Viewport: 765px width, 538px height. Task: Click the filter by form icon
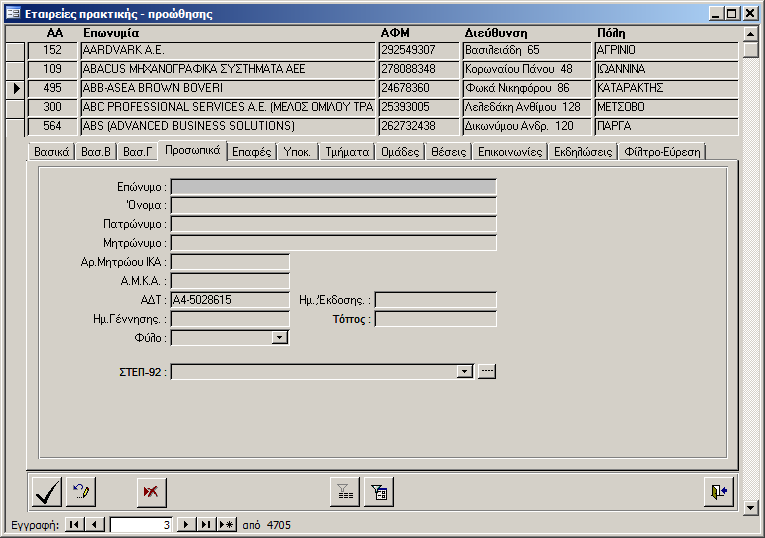[x=379, y=492]
